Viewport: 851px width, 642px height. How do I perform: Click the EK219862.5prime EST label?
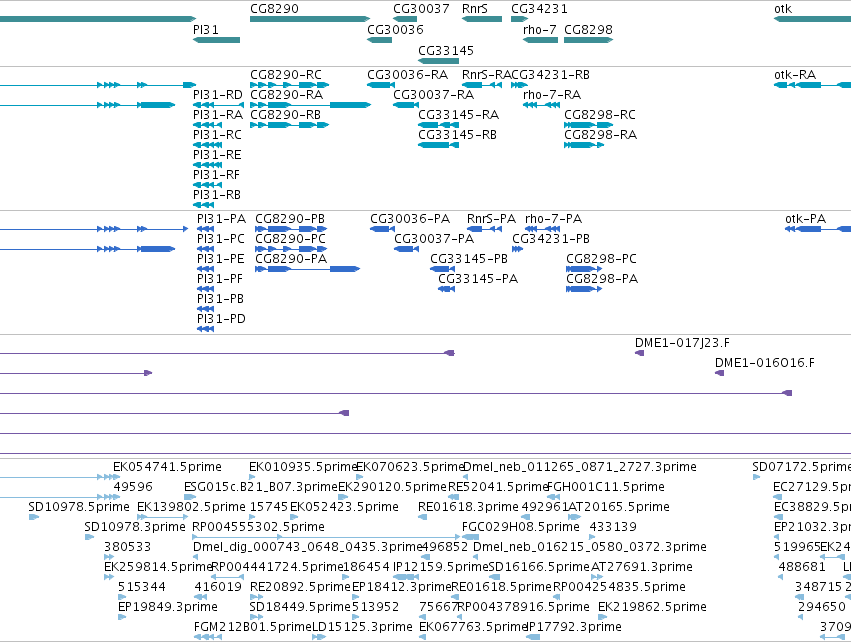pos(652,607)
